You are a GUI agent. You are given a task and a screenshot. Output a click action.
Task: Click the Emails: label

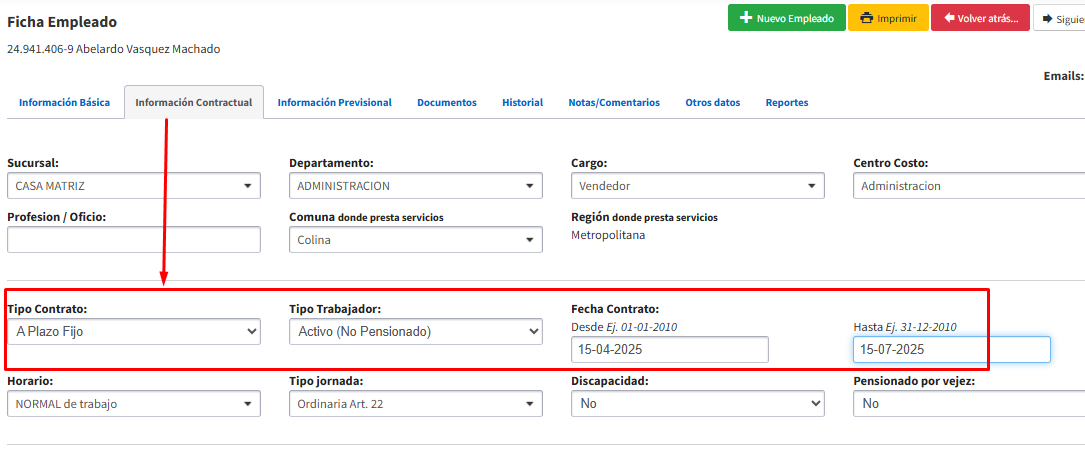point(1064,76)
